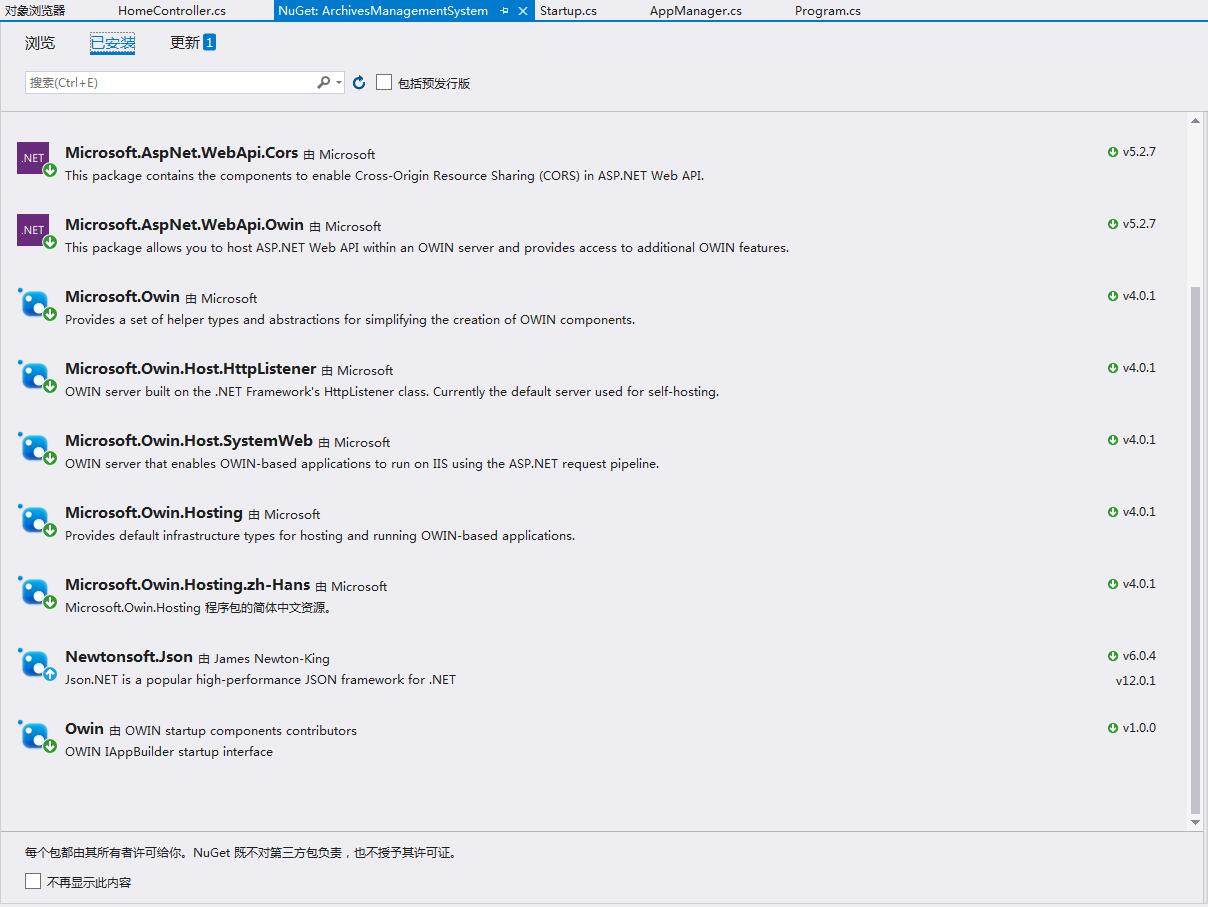Open the HomeController.cs document tab
1208x907 pixels.
172,11
